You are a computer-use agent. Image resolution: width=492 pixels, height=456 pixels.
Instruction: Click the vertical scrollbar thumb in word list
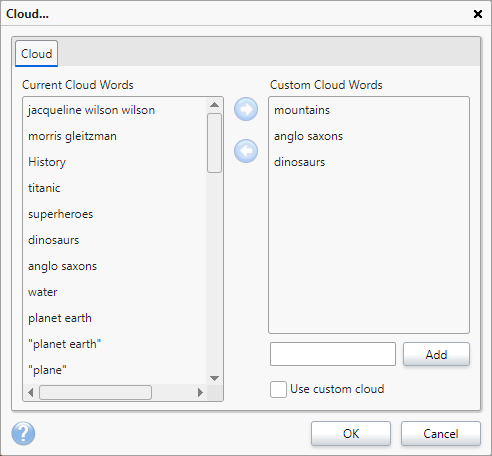pyautogui.click(x=214, y=143)
